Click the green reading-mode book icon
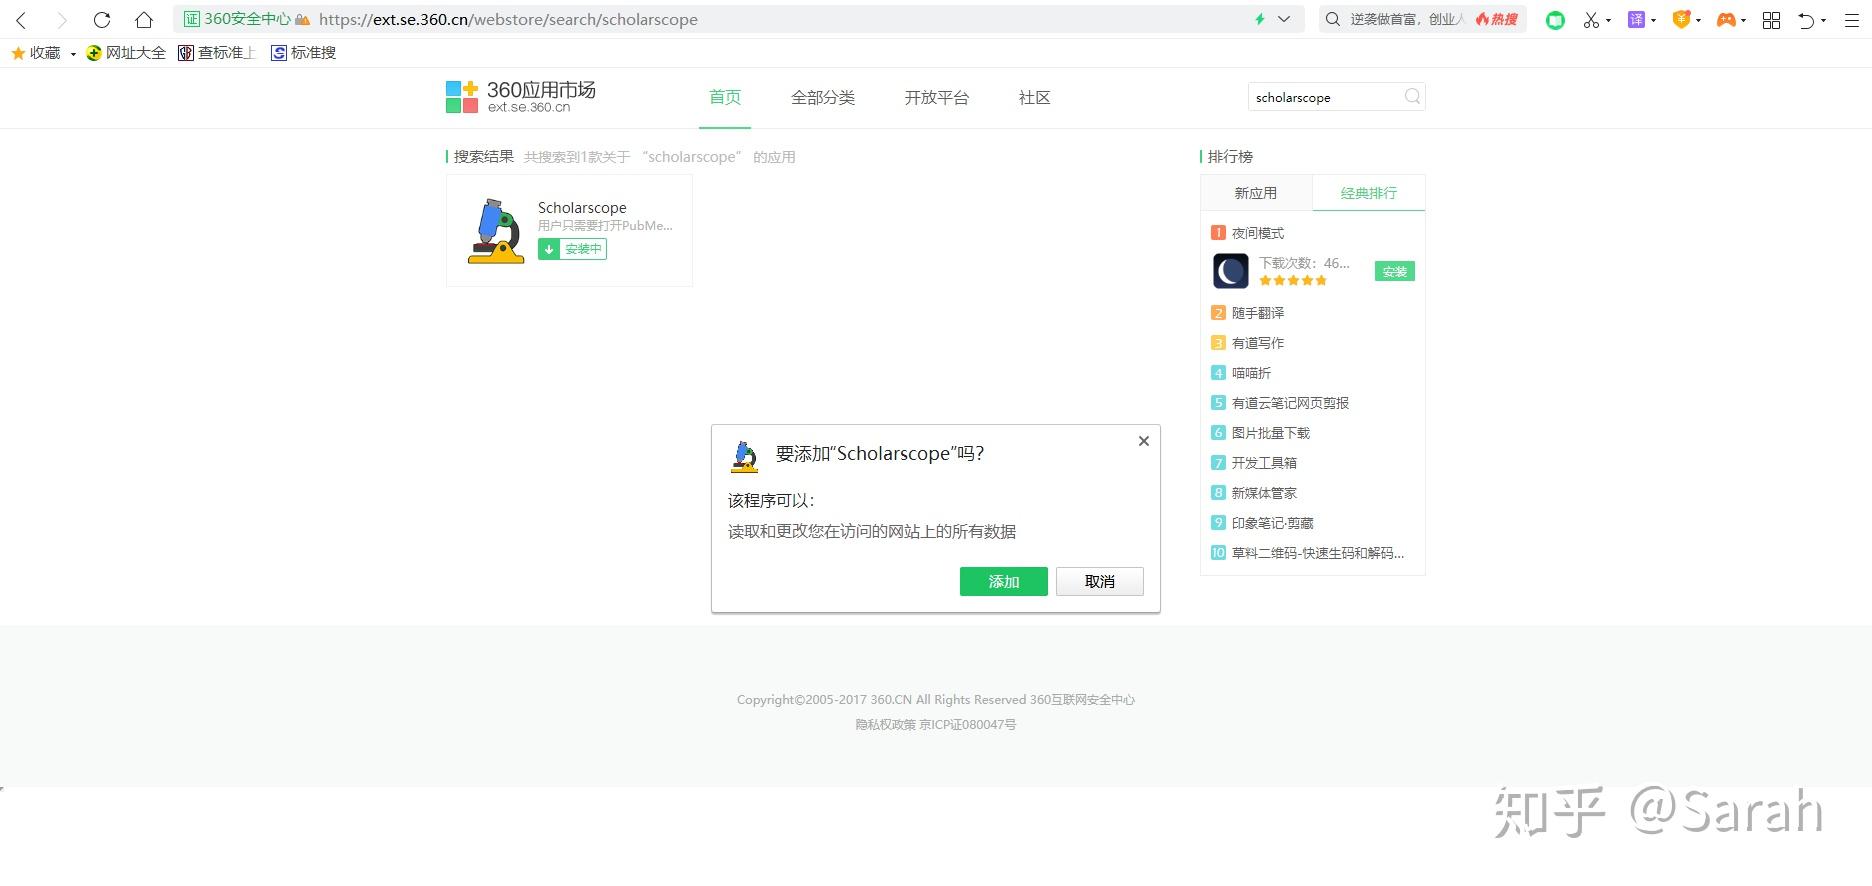The height and width of the screenshot is (886, 1872). pyautogui.click(x=1555, y=20)
